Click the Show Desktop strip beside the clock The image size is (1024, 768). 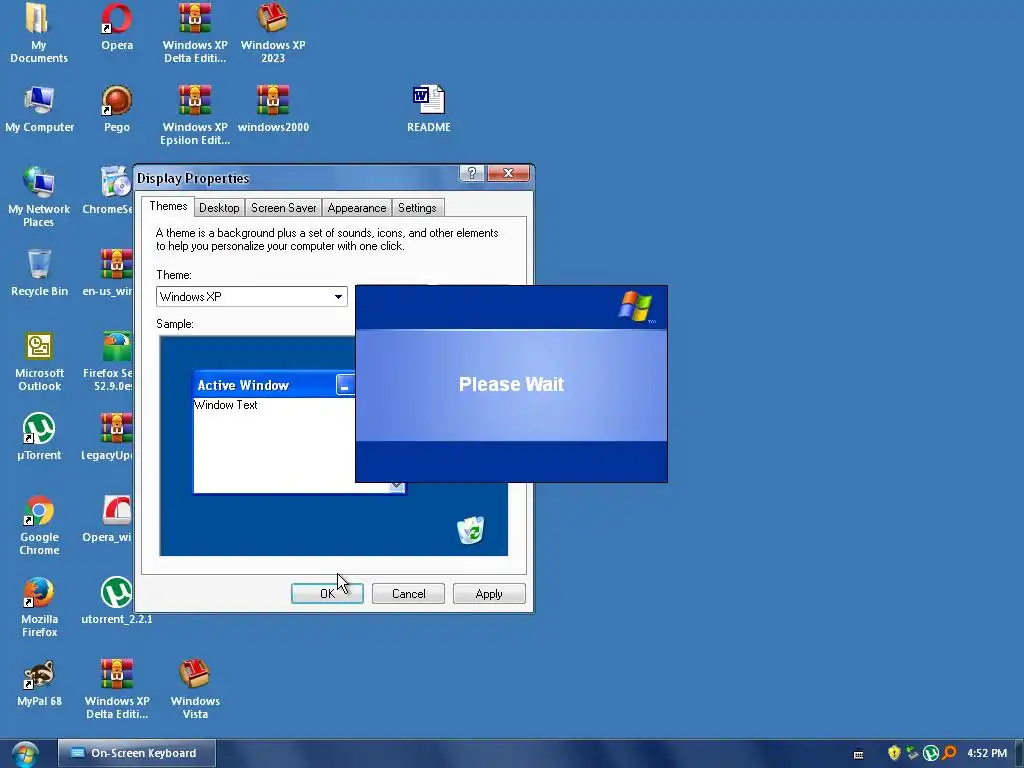tap(1019, 754)
